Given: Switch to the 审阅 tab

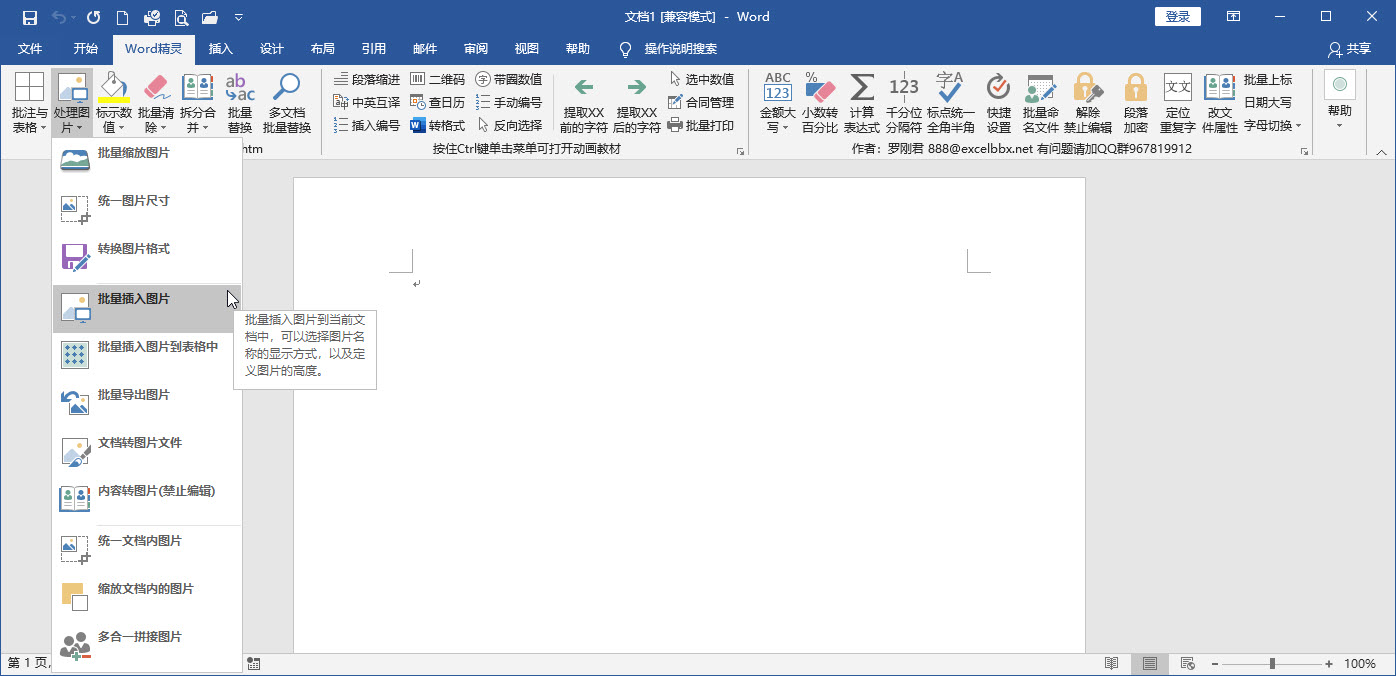Looking at the screenshot, I should click(x=476, y=49).
